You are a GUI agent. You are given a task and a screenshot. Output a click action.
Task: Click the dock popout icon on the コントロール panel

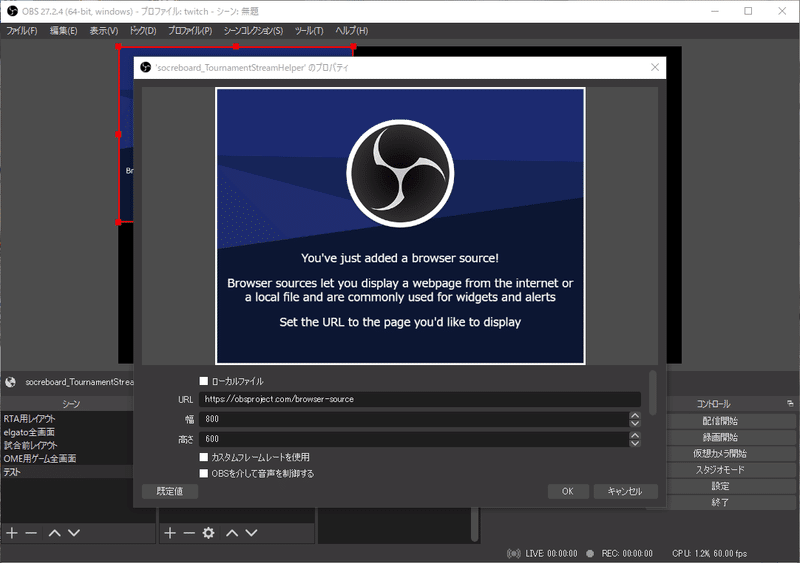[x=790, y=403]
